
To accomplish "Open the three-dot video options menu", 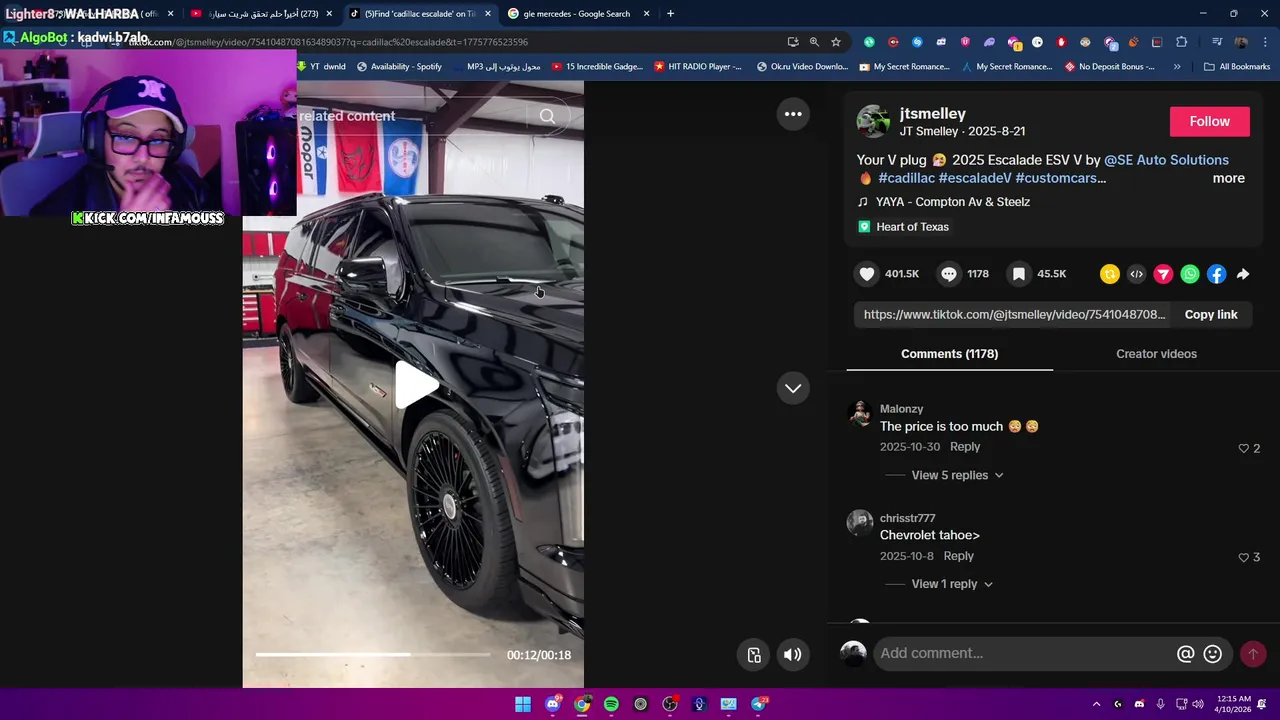I will [793, 114].
